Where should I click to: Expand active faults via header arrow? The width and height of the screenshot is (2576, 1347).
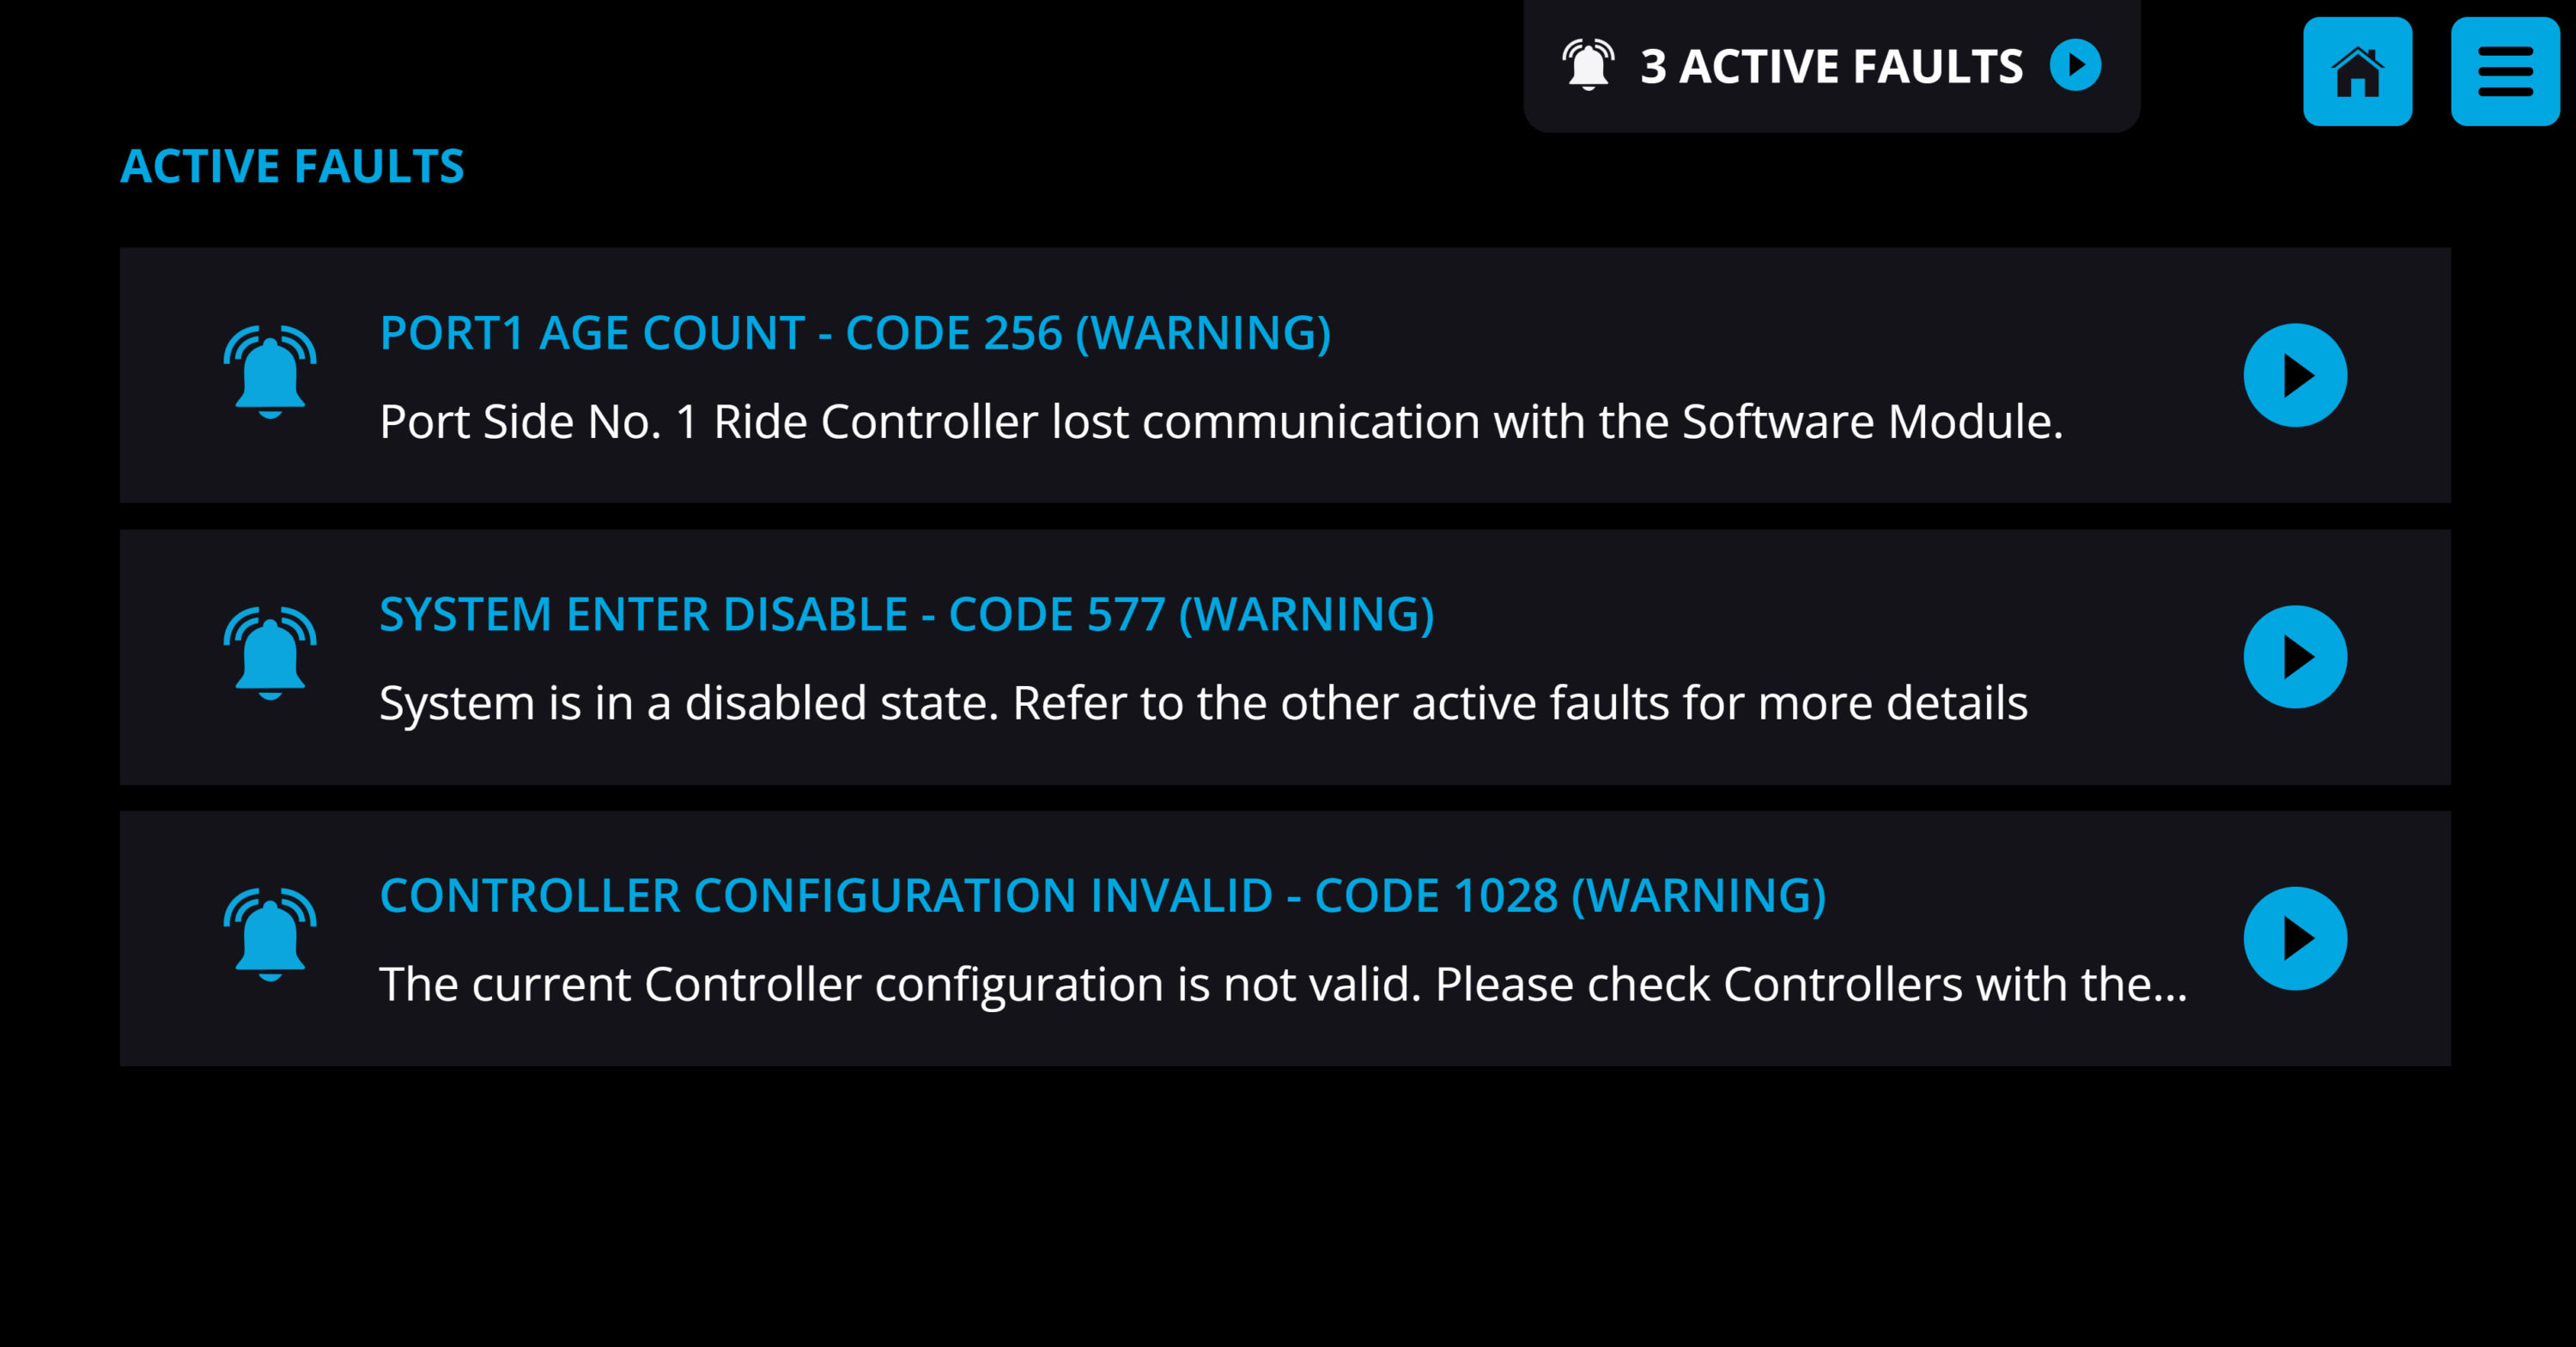(2075, 66)
